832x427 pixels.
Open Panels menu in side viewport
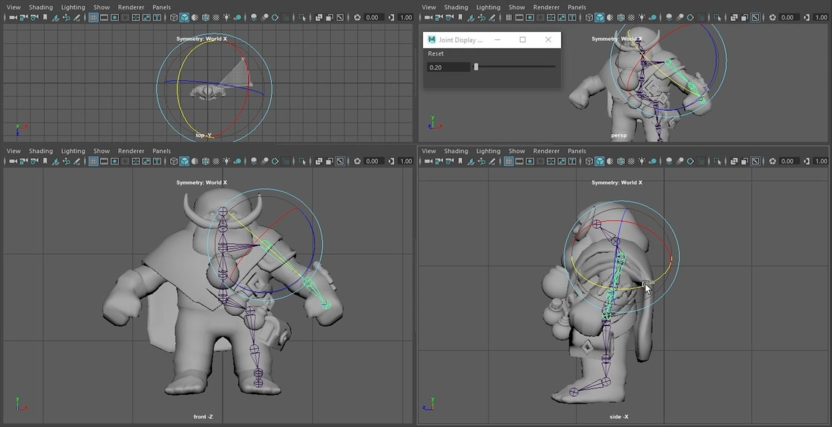tap(577, 151)
